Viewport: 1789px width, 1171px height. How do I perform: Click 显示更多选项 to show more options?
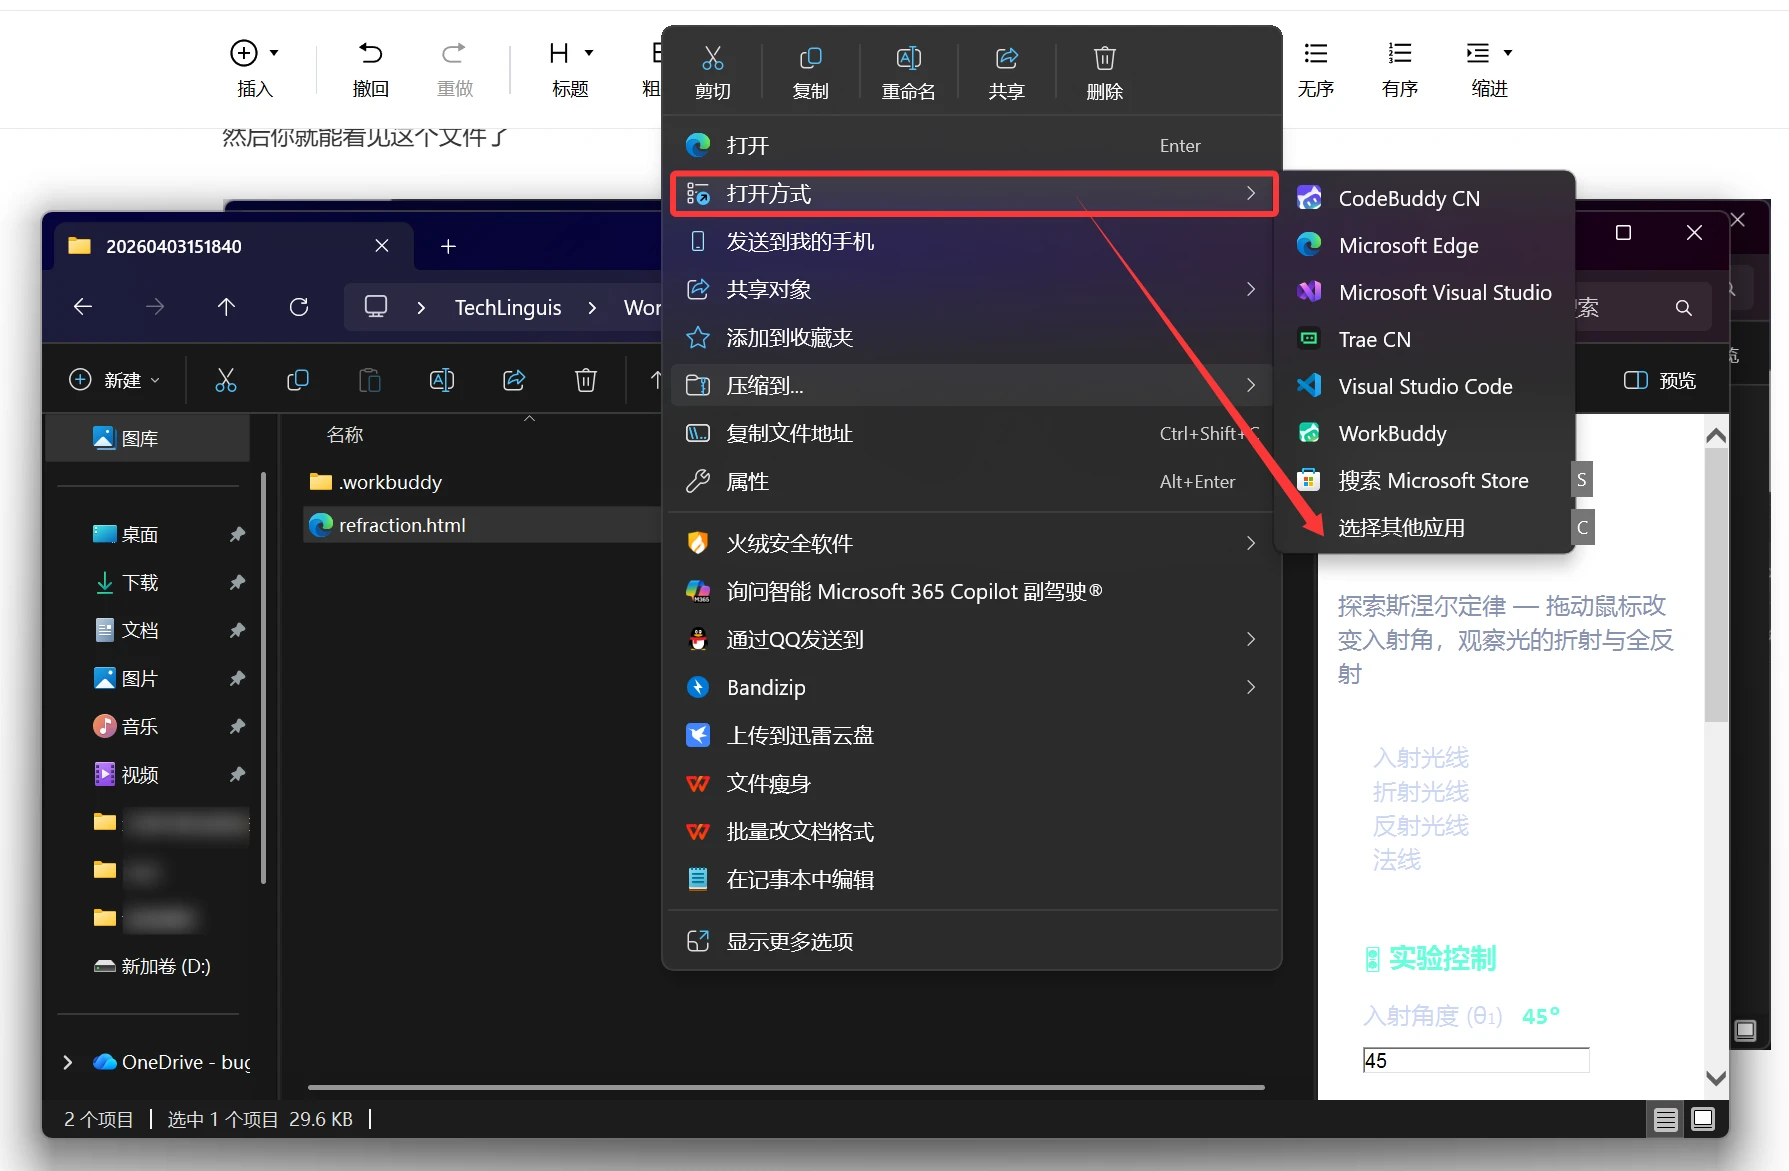pyautogui.click(x=789, y=942)
